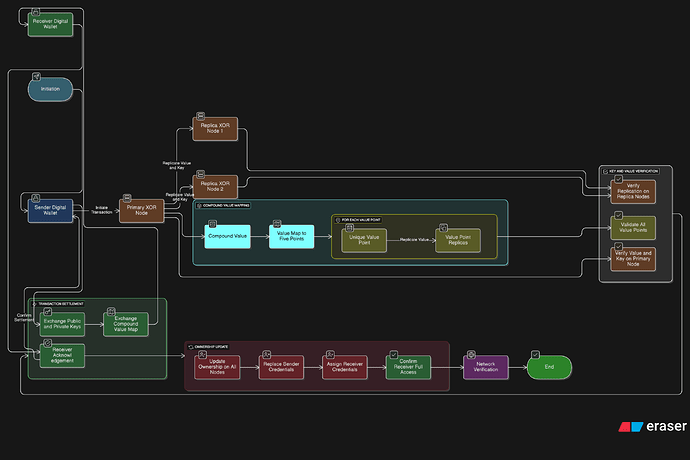Viewport: 690px width, 460px height.
Task: Click the 'FOR EACH VALUE POINT' group title
Action: 361,220
